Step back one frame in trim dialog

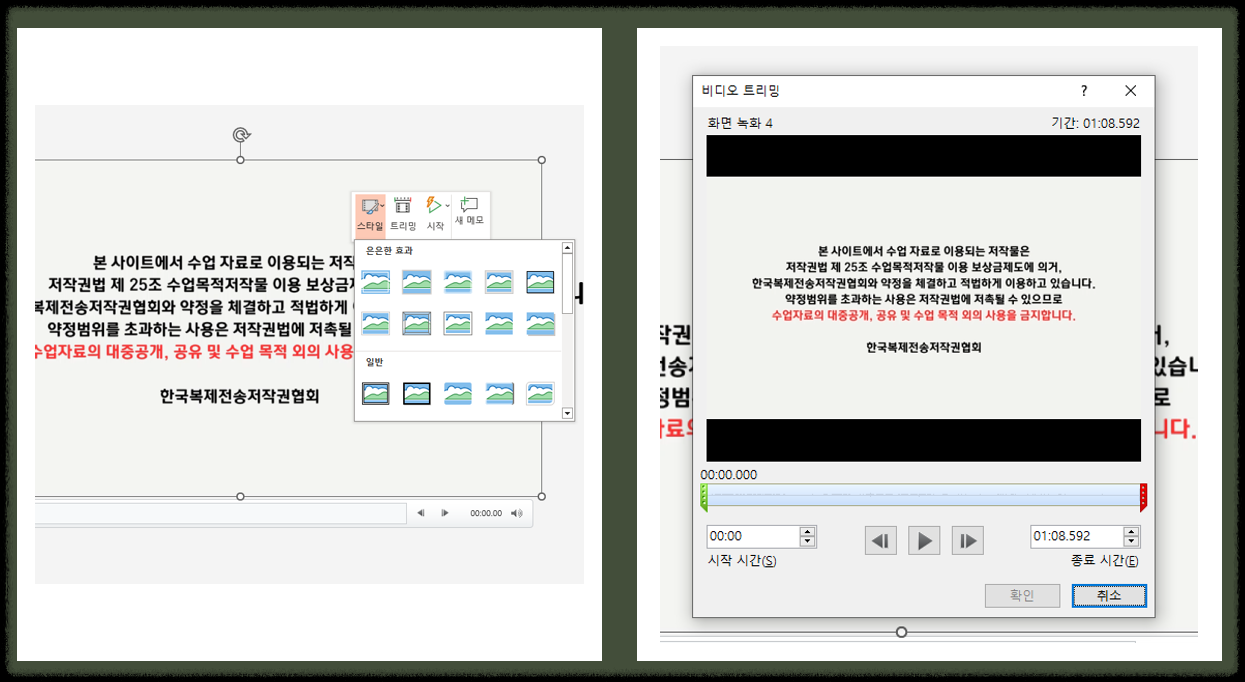click(x=880, y=540)
